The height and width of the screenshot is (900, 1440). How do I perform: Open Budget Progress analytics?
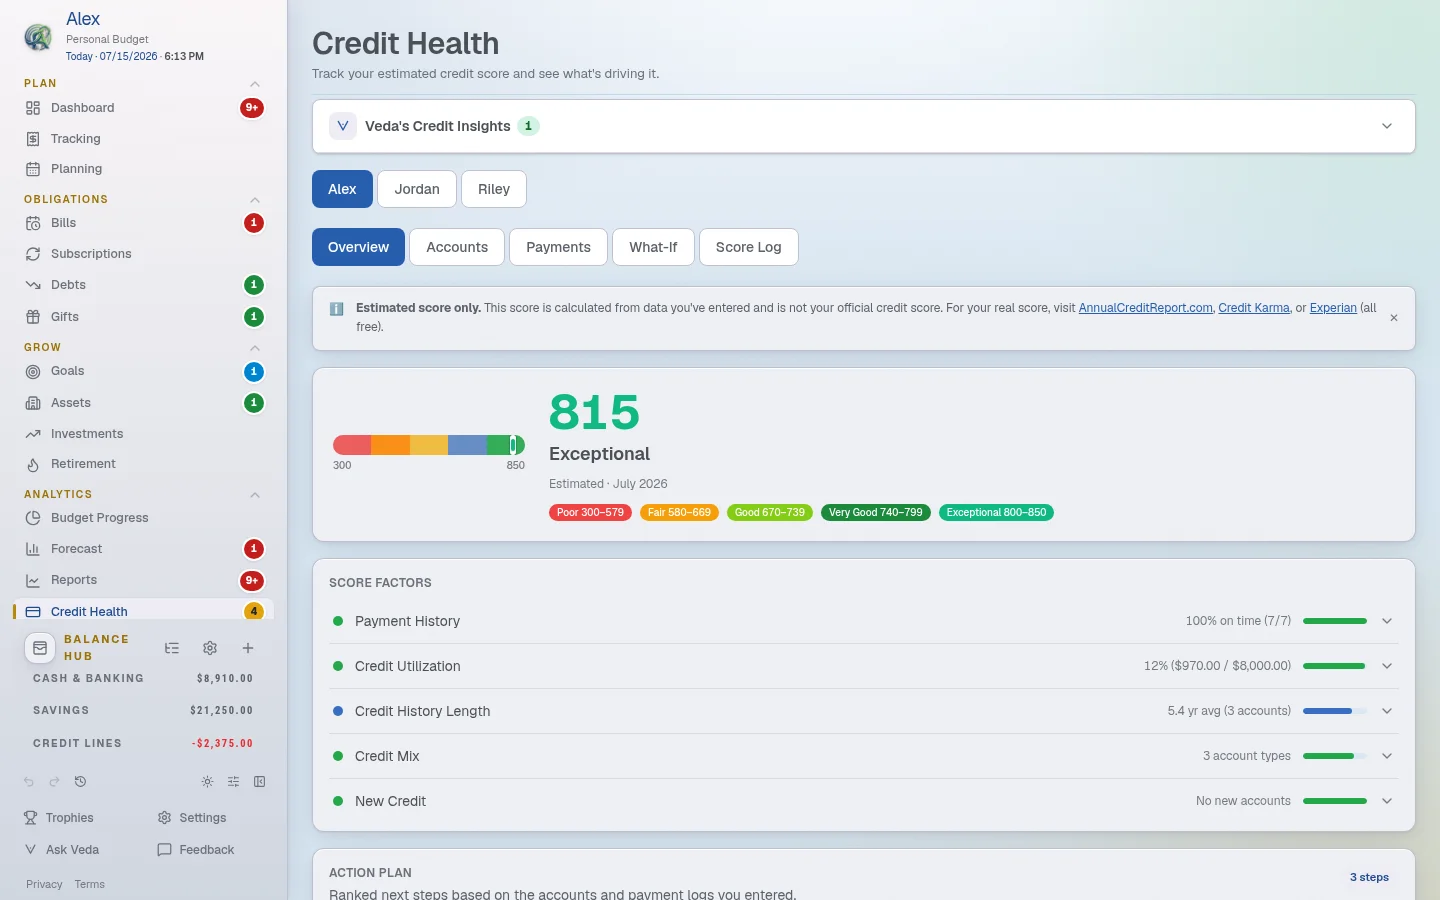pyautogui.click(x=143, y=518)
